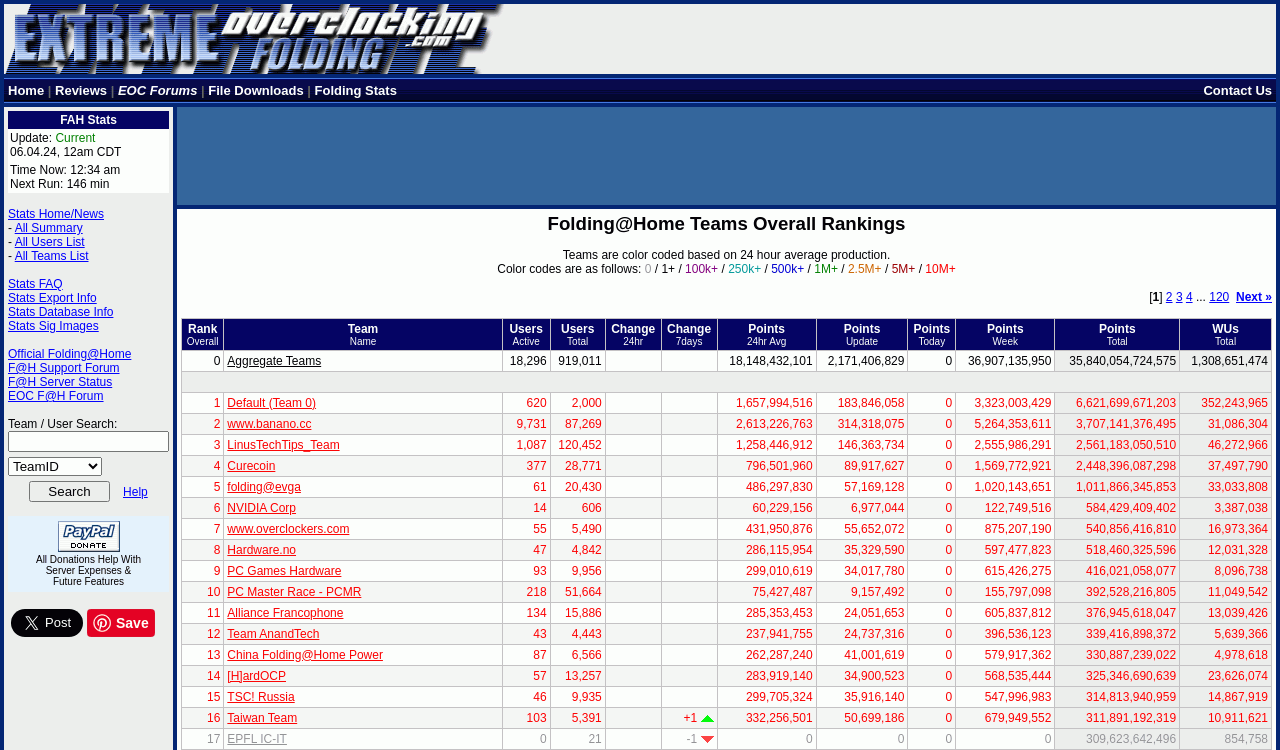Image resolution: width=1280 pixels, height=750 pixels.
Task: Click the X Post share button
Action: [x=47, y=623]
